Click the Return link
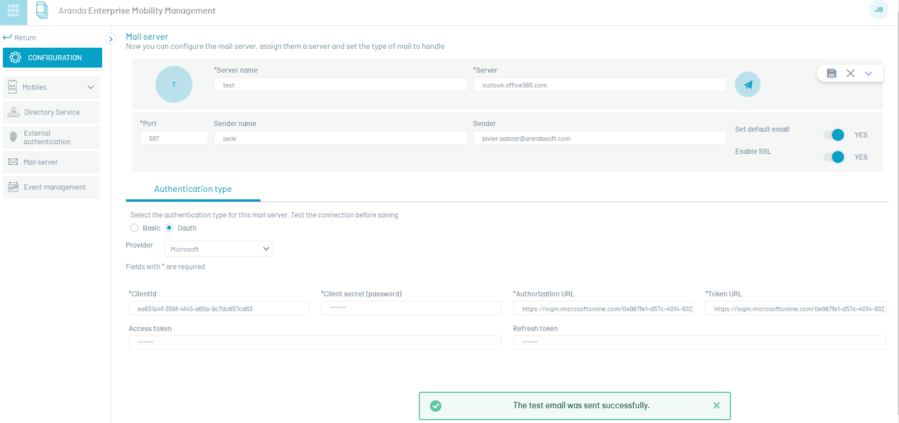Image resolution: width=899 pixels, height=423 pixels. point(20,37)
